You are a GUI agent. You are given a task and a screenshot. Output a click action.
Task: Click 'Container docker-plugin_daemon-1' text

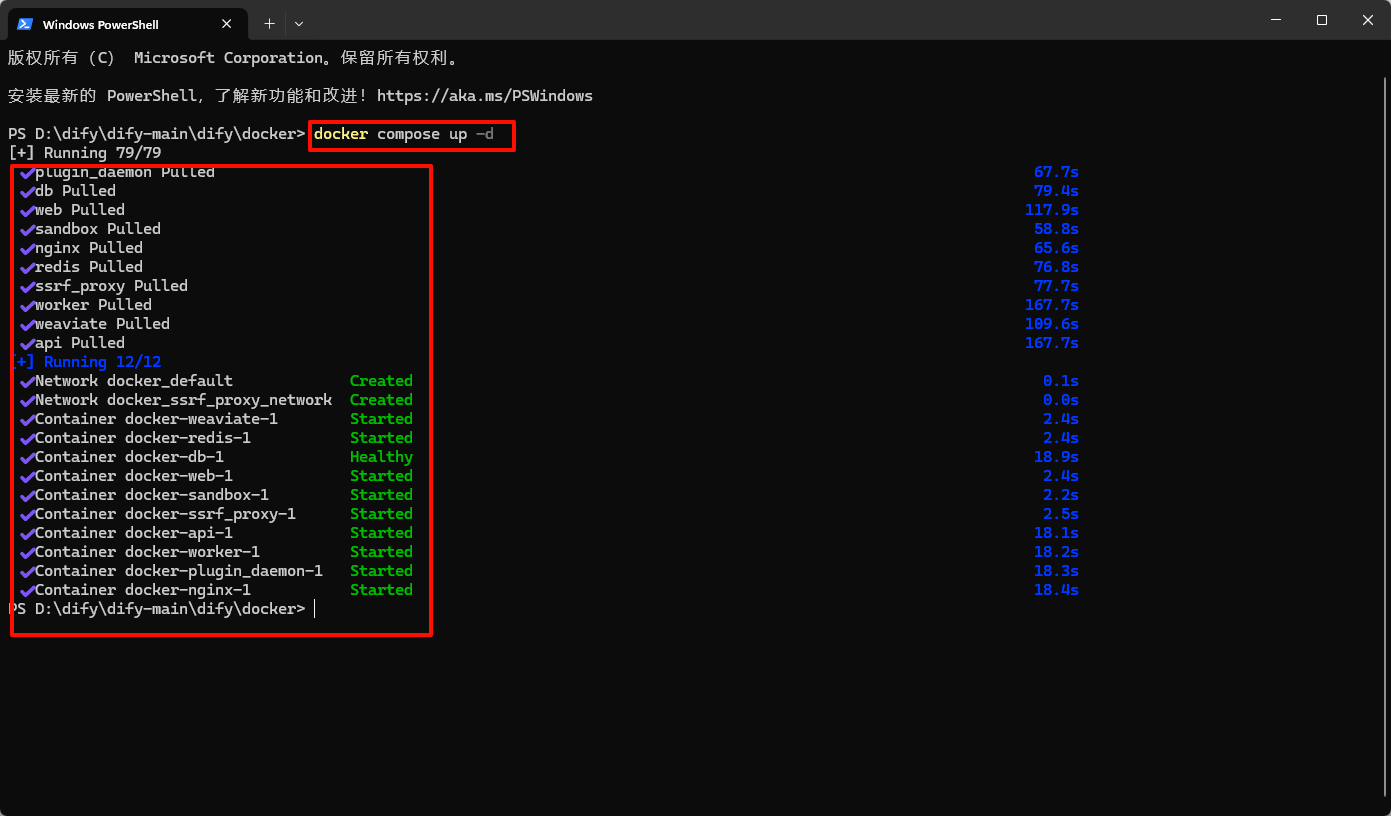(x=179, y=571)
